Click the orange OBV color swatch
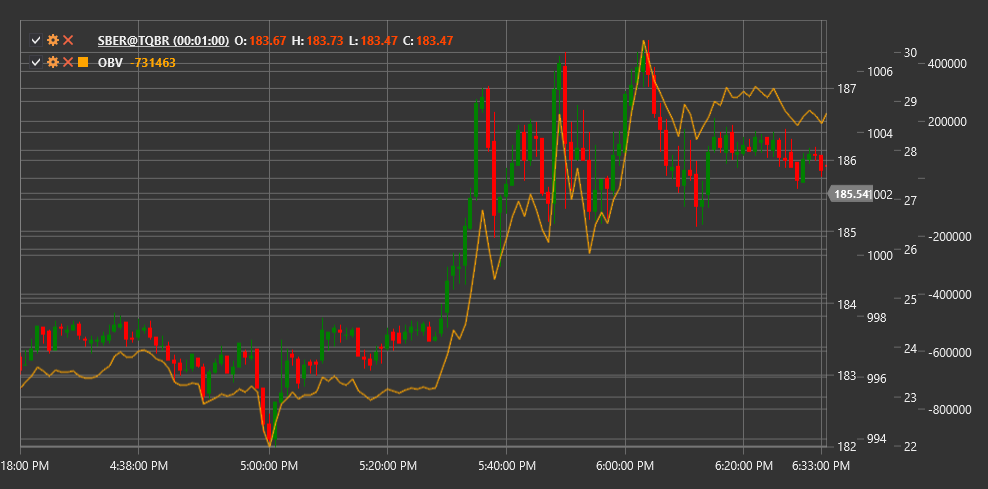This screenshot has height=489, width=988. (83, 62)
